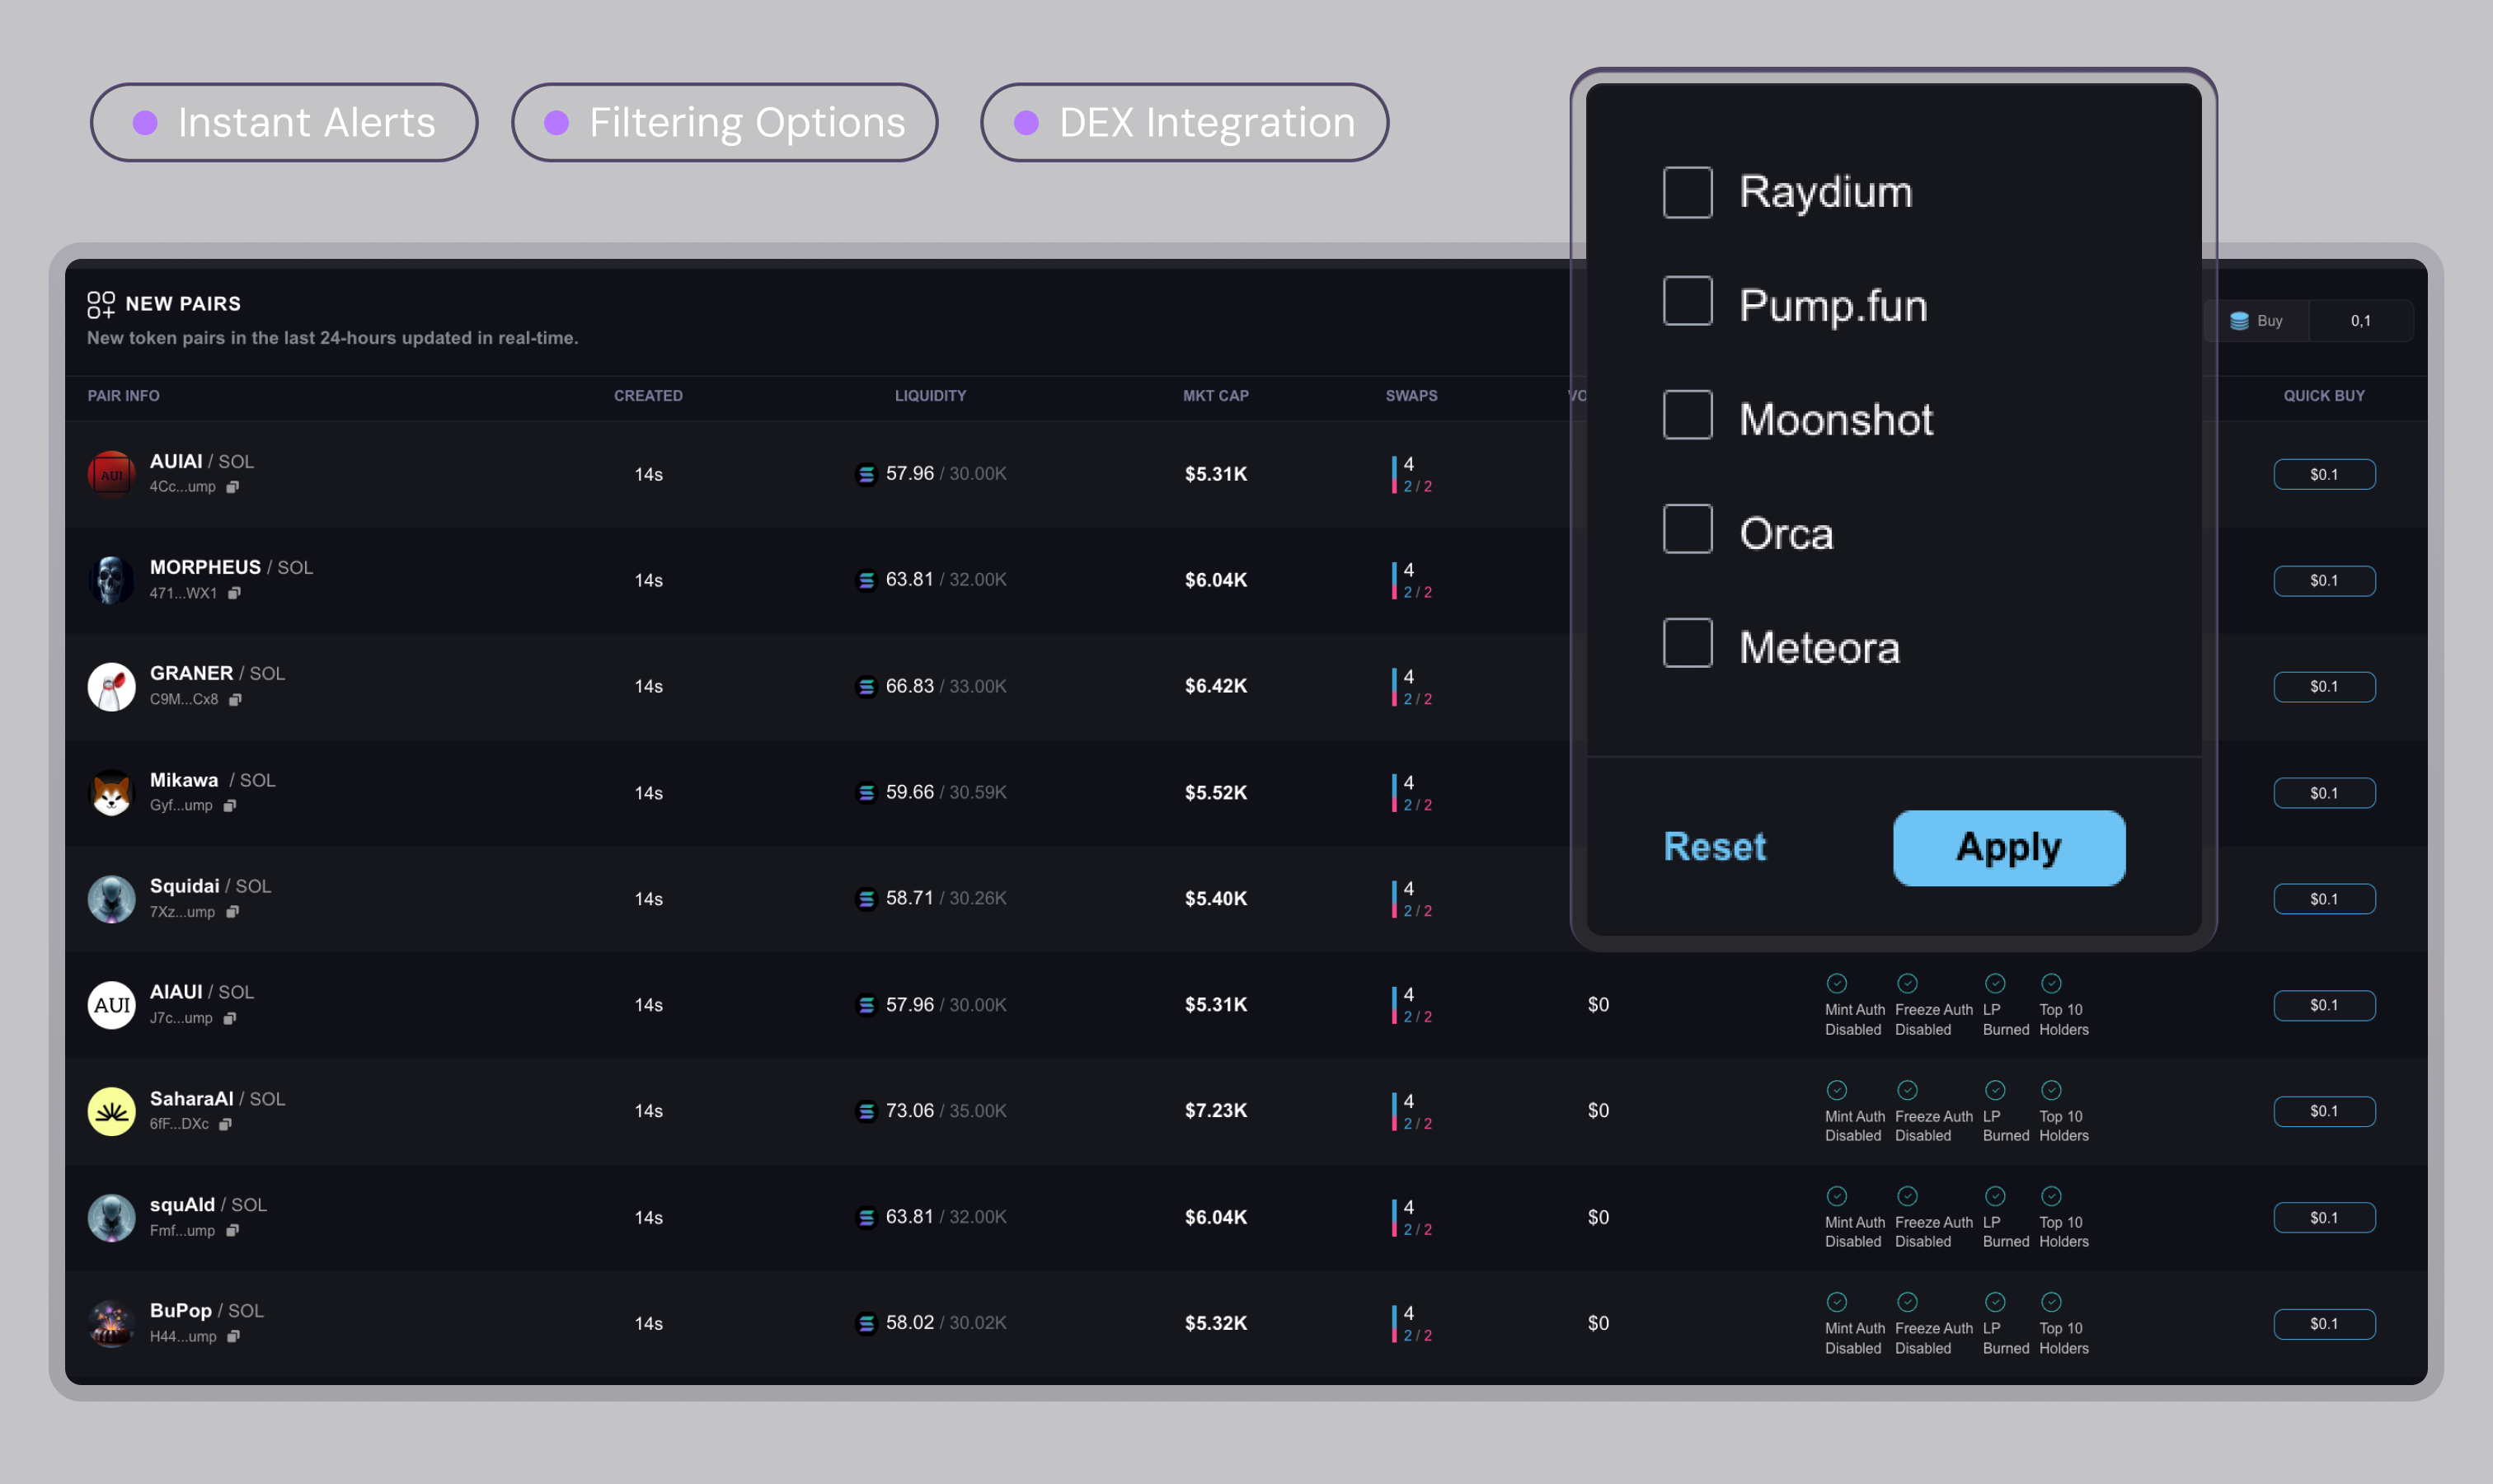Screen dimensions: 2493x1484
Task: Click the SOL icon in AUIAI liquidity
Action: tap(866, 474)
